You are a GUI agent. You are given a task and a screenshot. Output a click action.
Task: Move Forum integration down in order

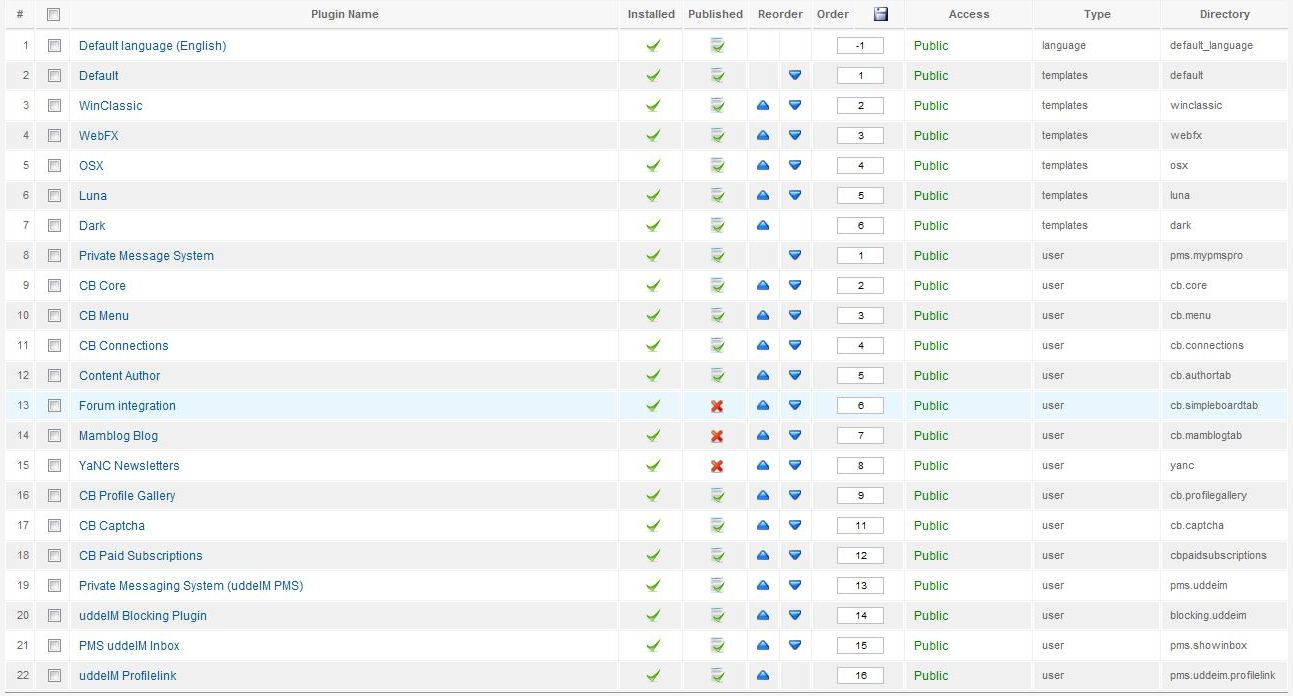pos(795,405)
